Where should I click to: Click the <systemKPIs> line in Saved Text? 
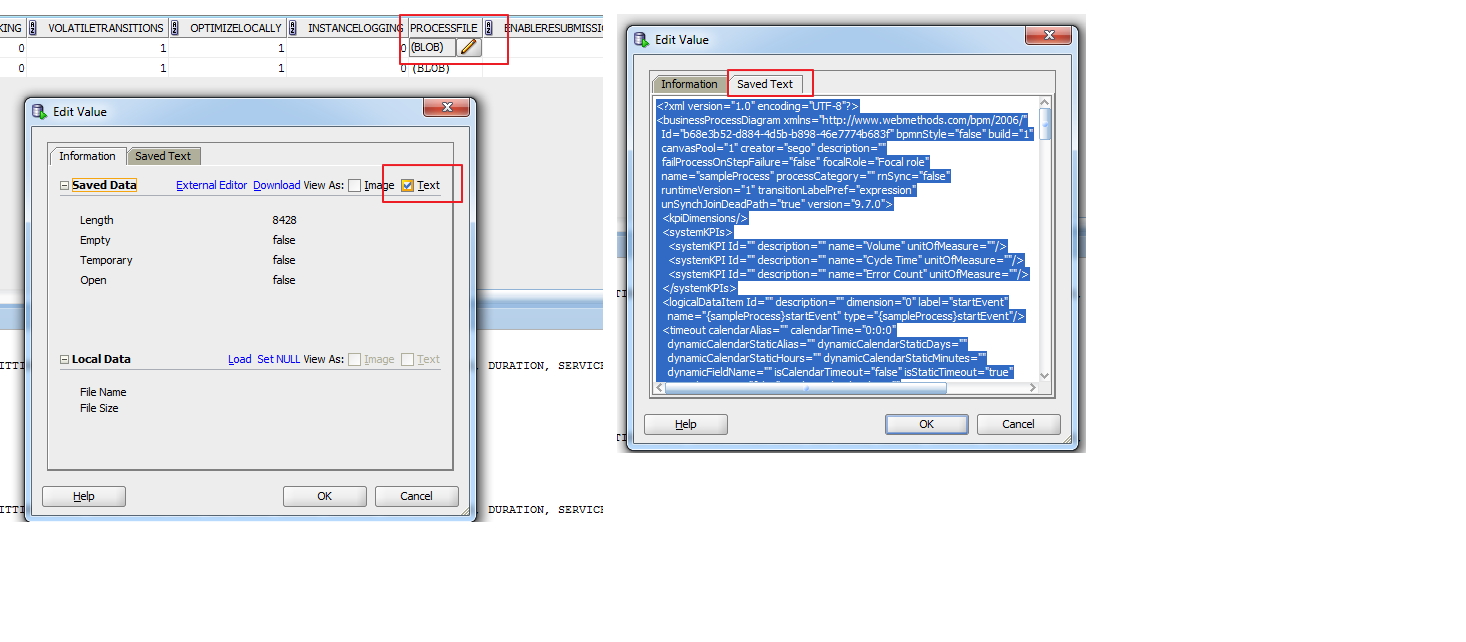[697, 231]
